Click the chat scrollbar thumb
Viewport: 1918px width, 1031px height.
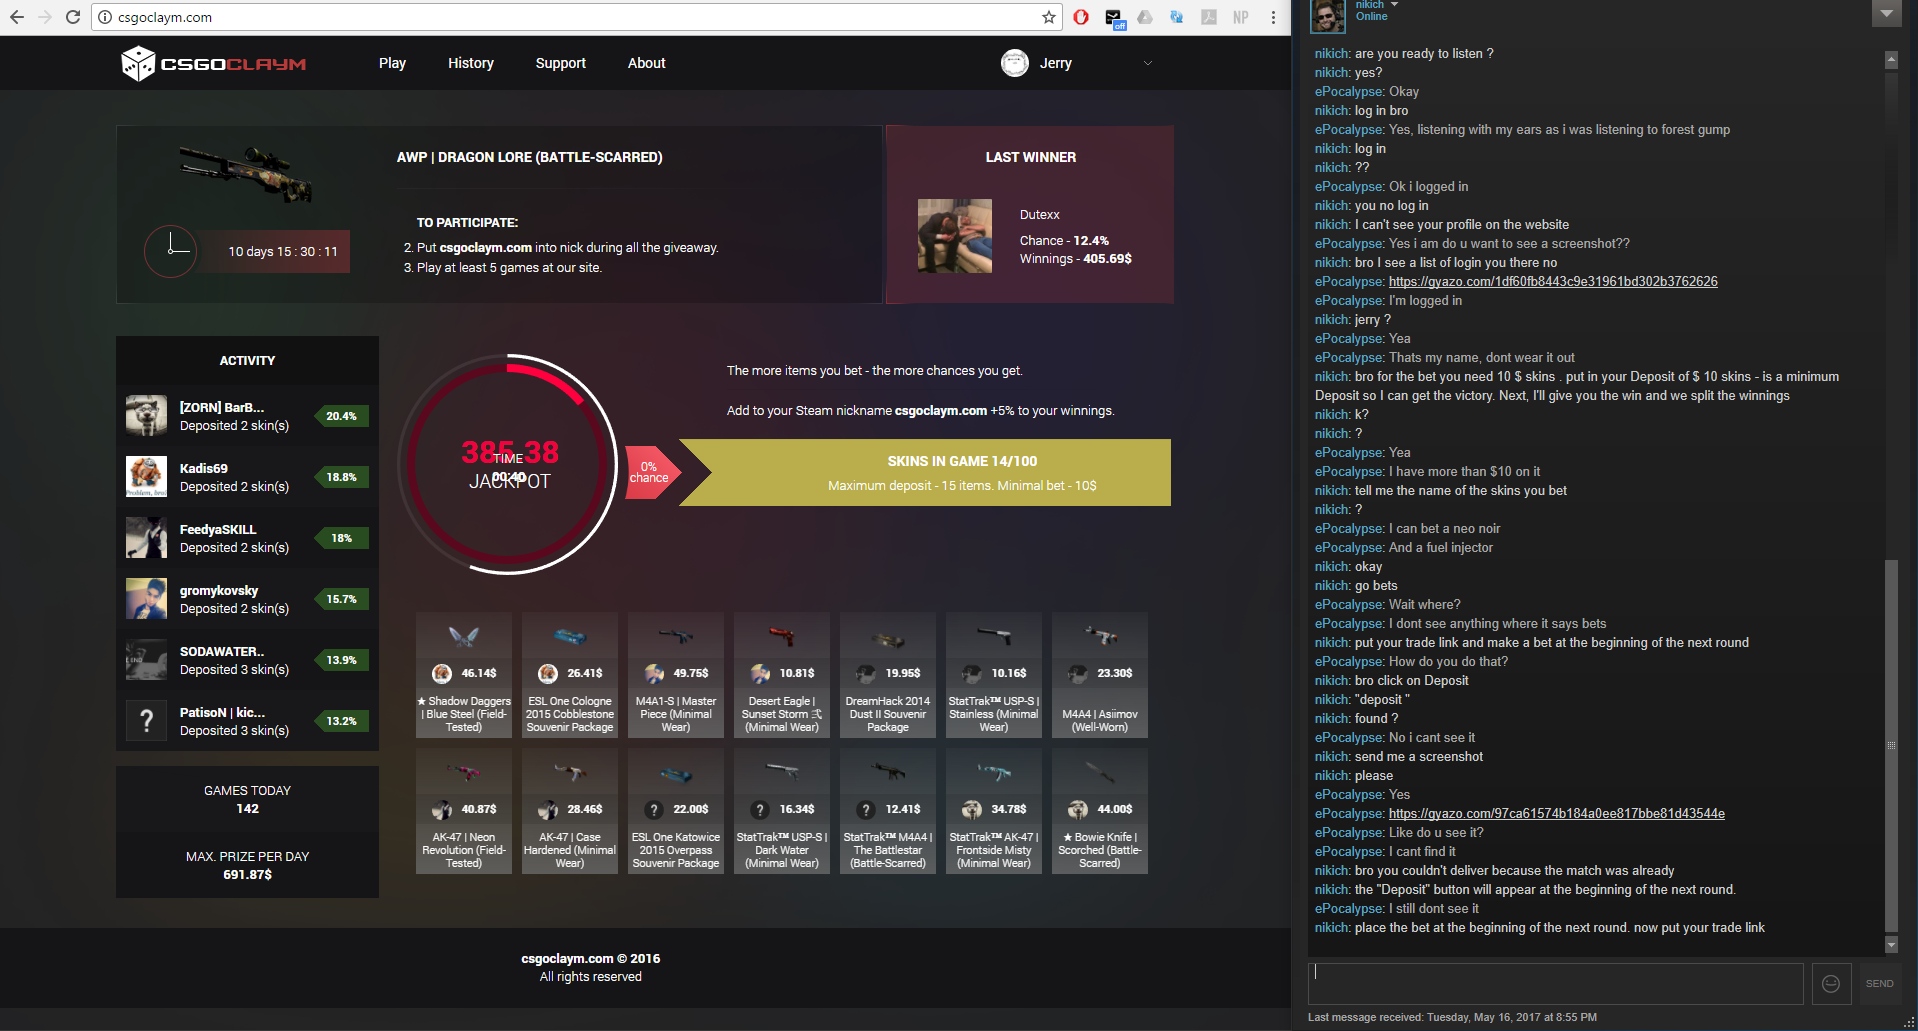point(1891,745)
